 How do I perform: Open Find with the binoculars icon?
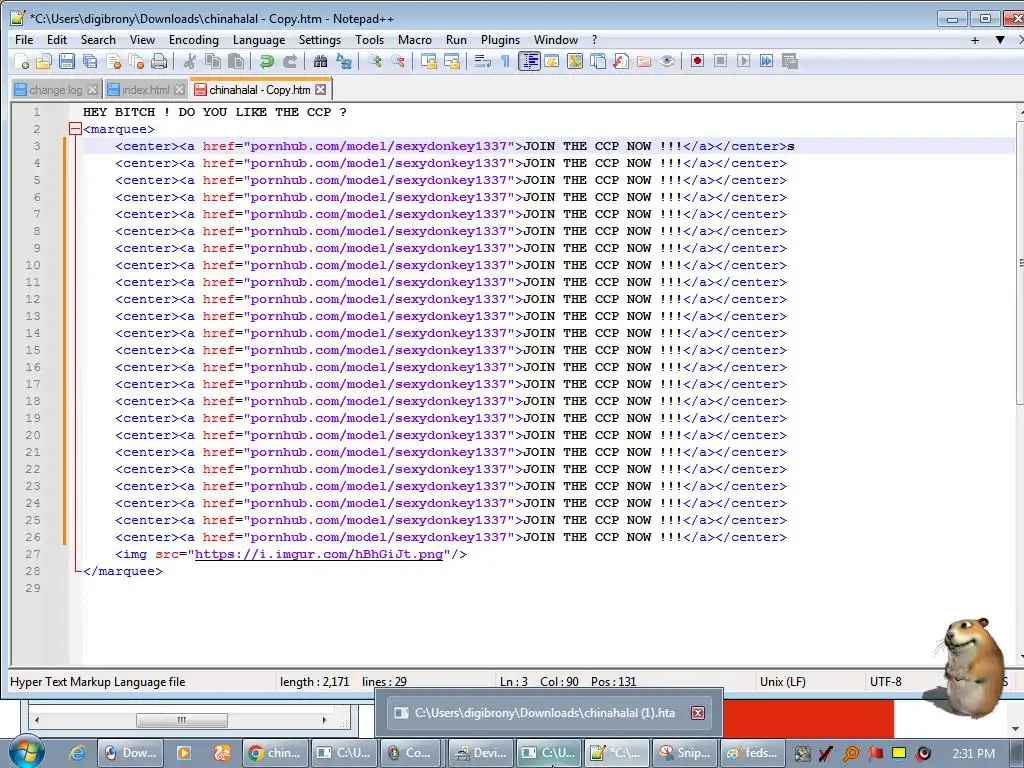tap(320, 61)
